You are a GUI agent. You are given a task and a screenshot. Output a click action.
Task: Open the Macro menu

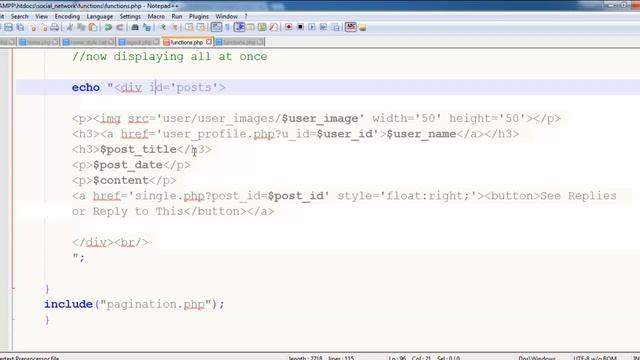[x=156, y=16]
